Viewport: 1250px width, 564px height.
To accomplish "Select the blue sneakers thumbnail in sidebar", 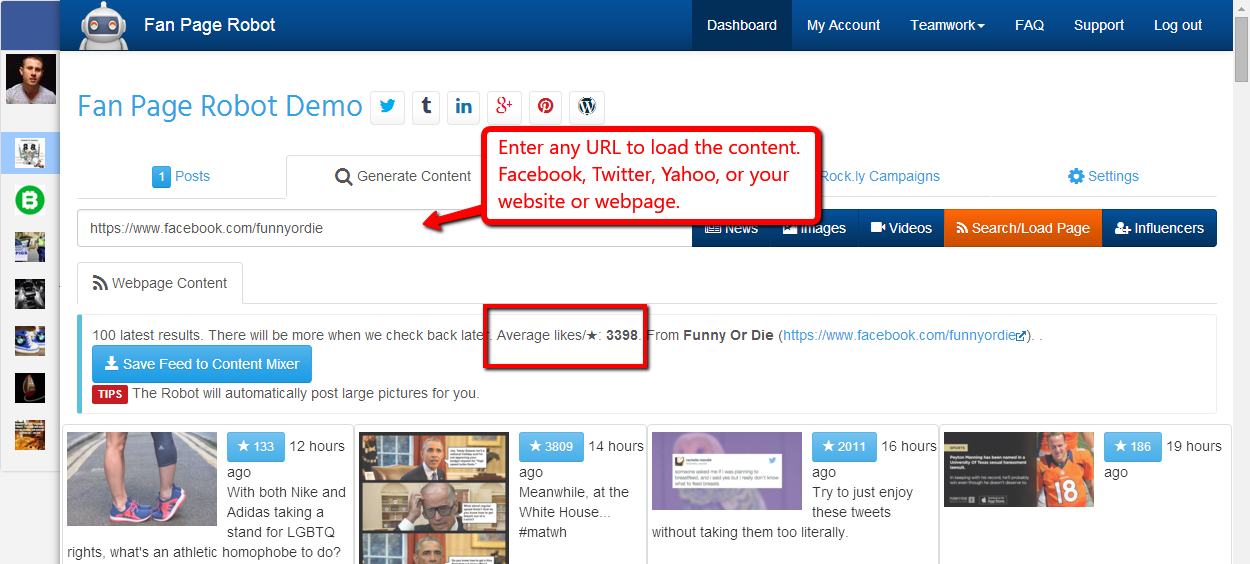I will coord(30,341).
